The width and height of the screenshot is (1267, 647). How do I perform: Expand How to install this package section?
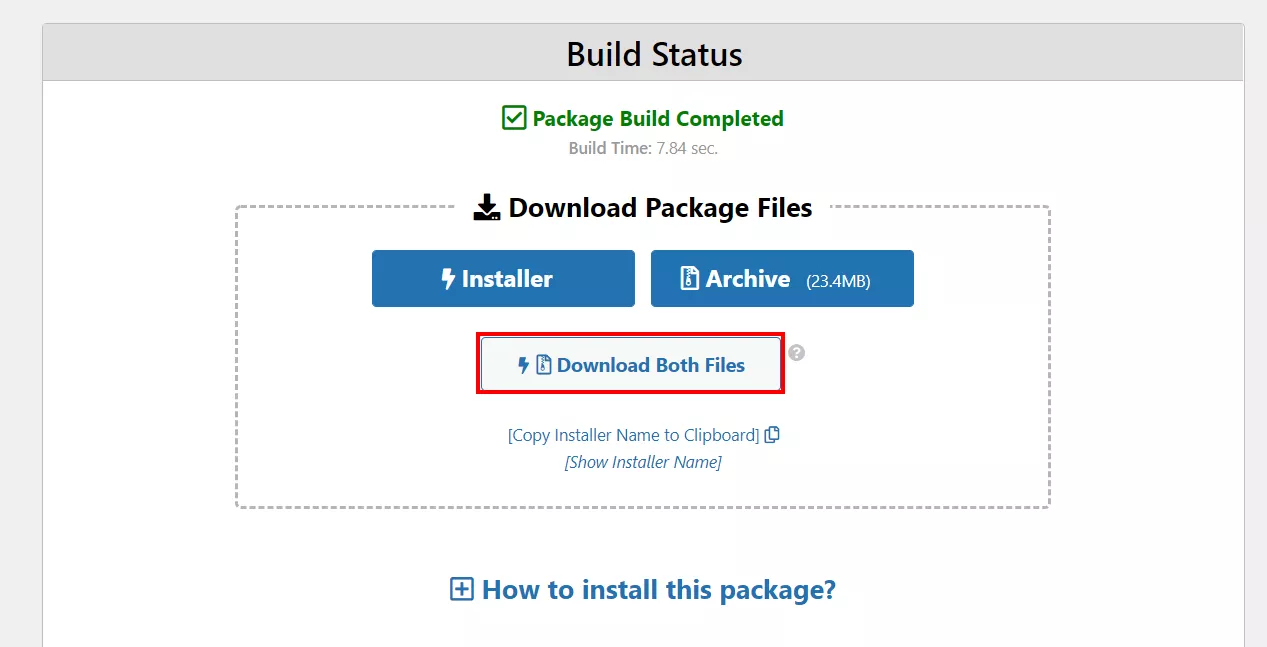pyautogui.click(x=643, y=589)
